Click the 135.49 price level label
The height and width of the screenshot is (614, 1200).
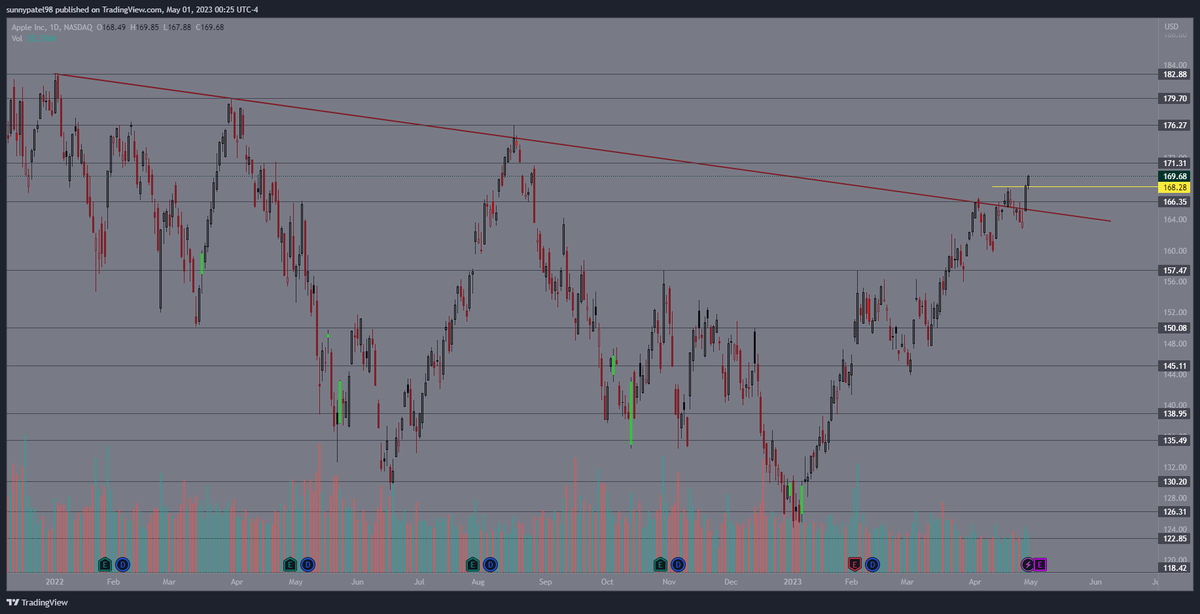(1174, 440)
